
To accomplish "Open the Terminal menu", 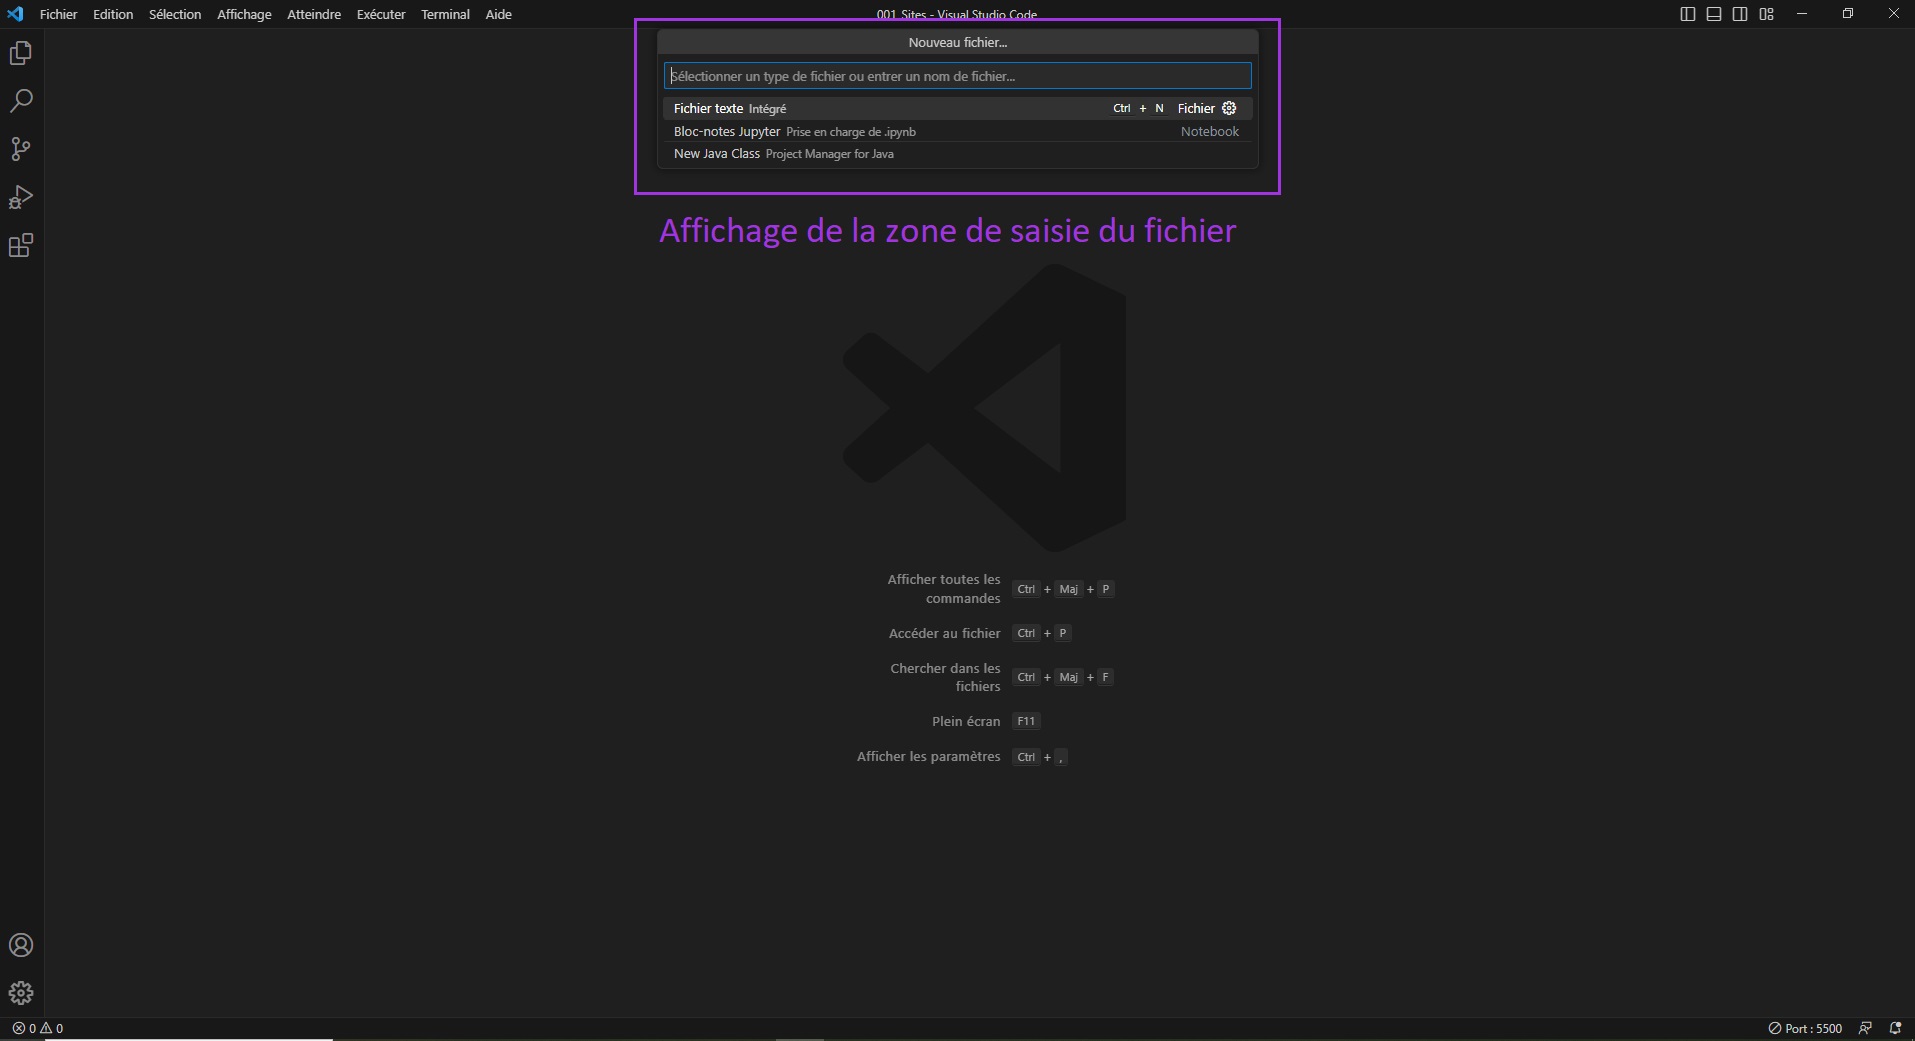I will pos(445,14).
